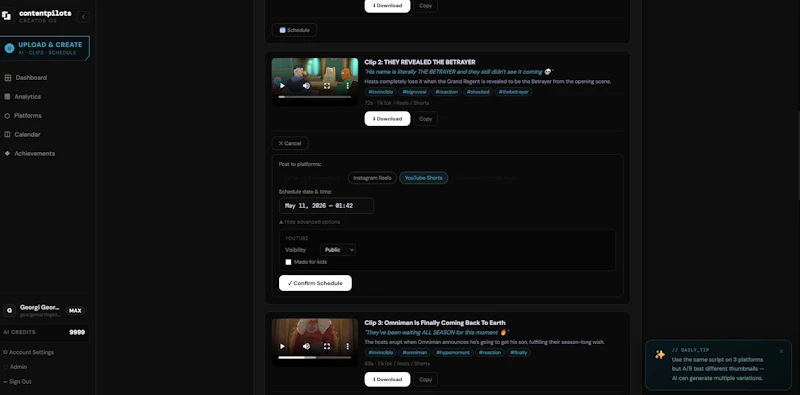800x395 pixels.
Task: Click the Calendar sidebar icon
Action: [7, 135]
